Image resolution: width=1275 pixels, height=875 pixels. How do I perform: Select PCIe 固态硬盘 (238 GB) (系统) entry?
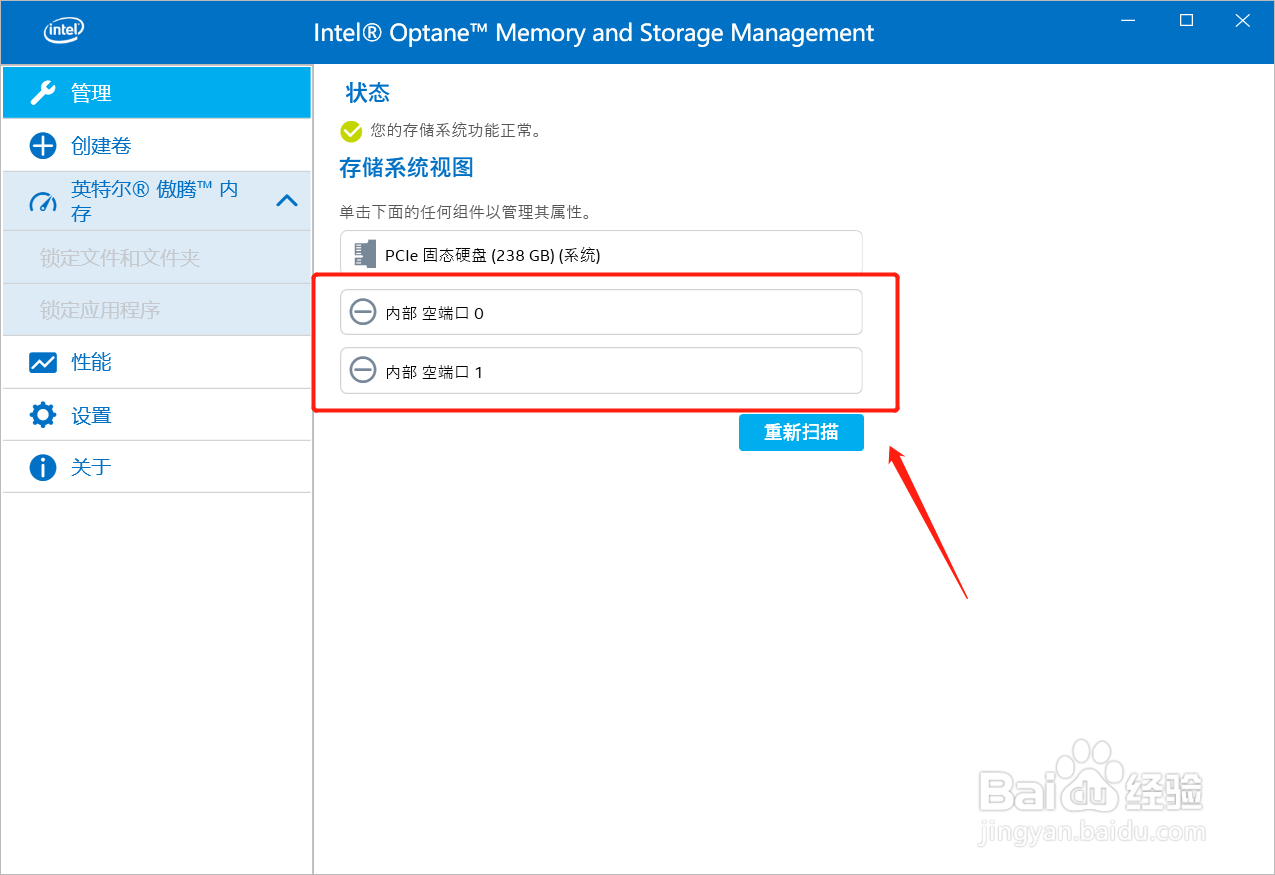[601, 253]
